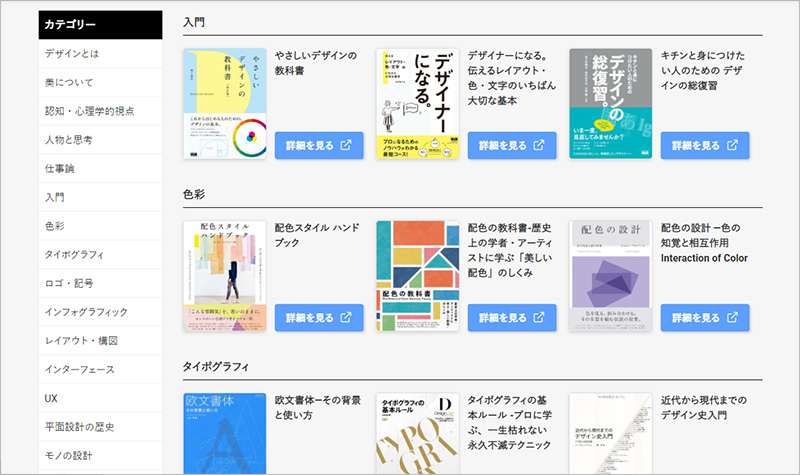Open 配色の教科書 book cover image
Image resolution: width=800 pixels, height=475 pixels.
[x=417, y=276]
